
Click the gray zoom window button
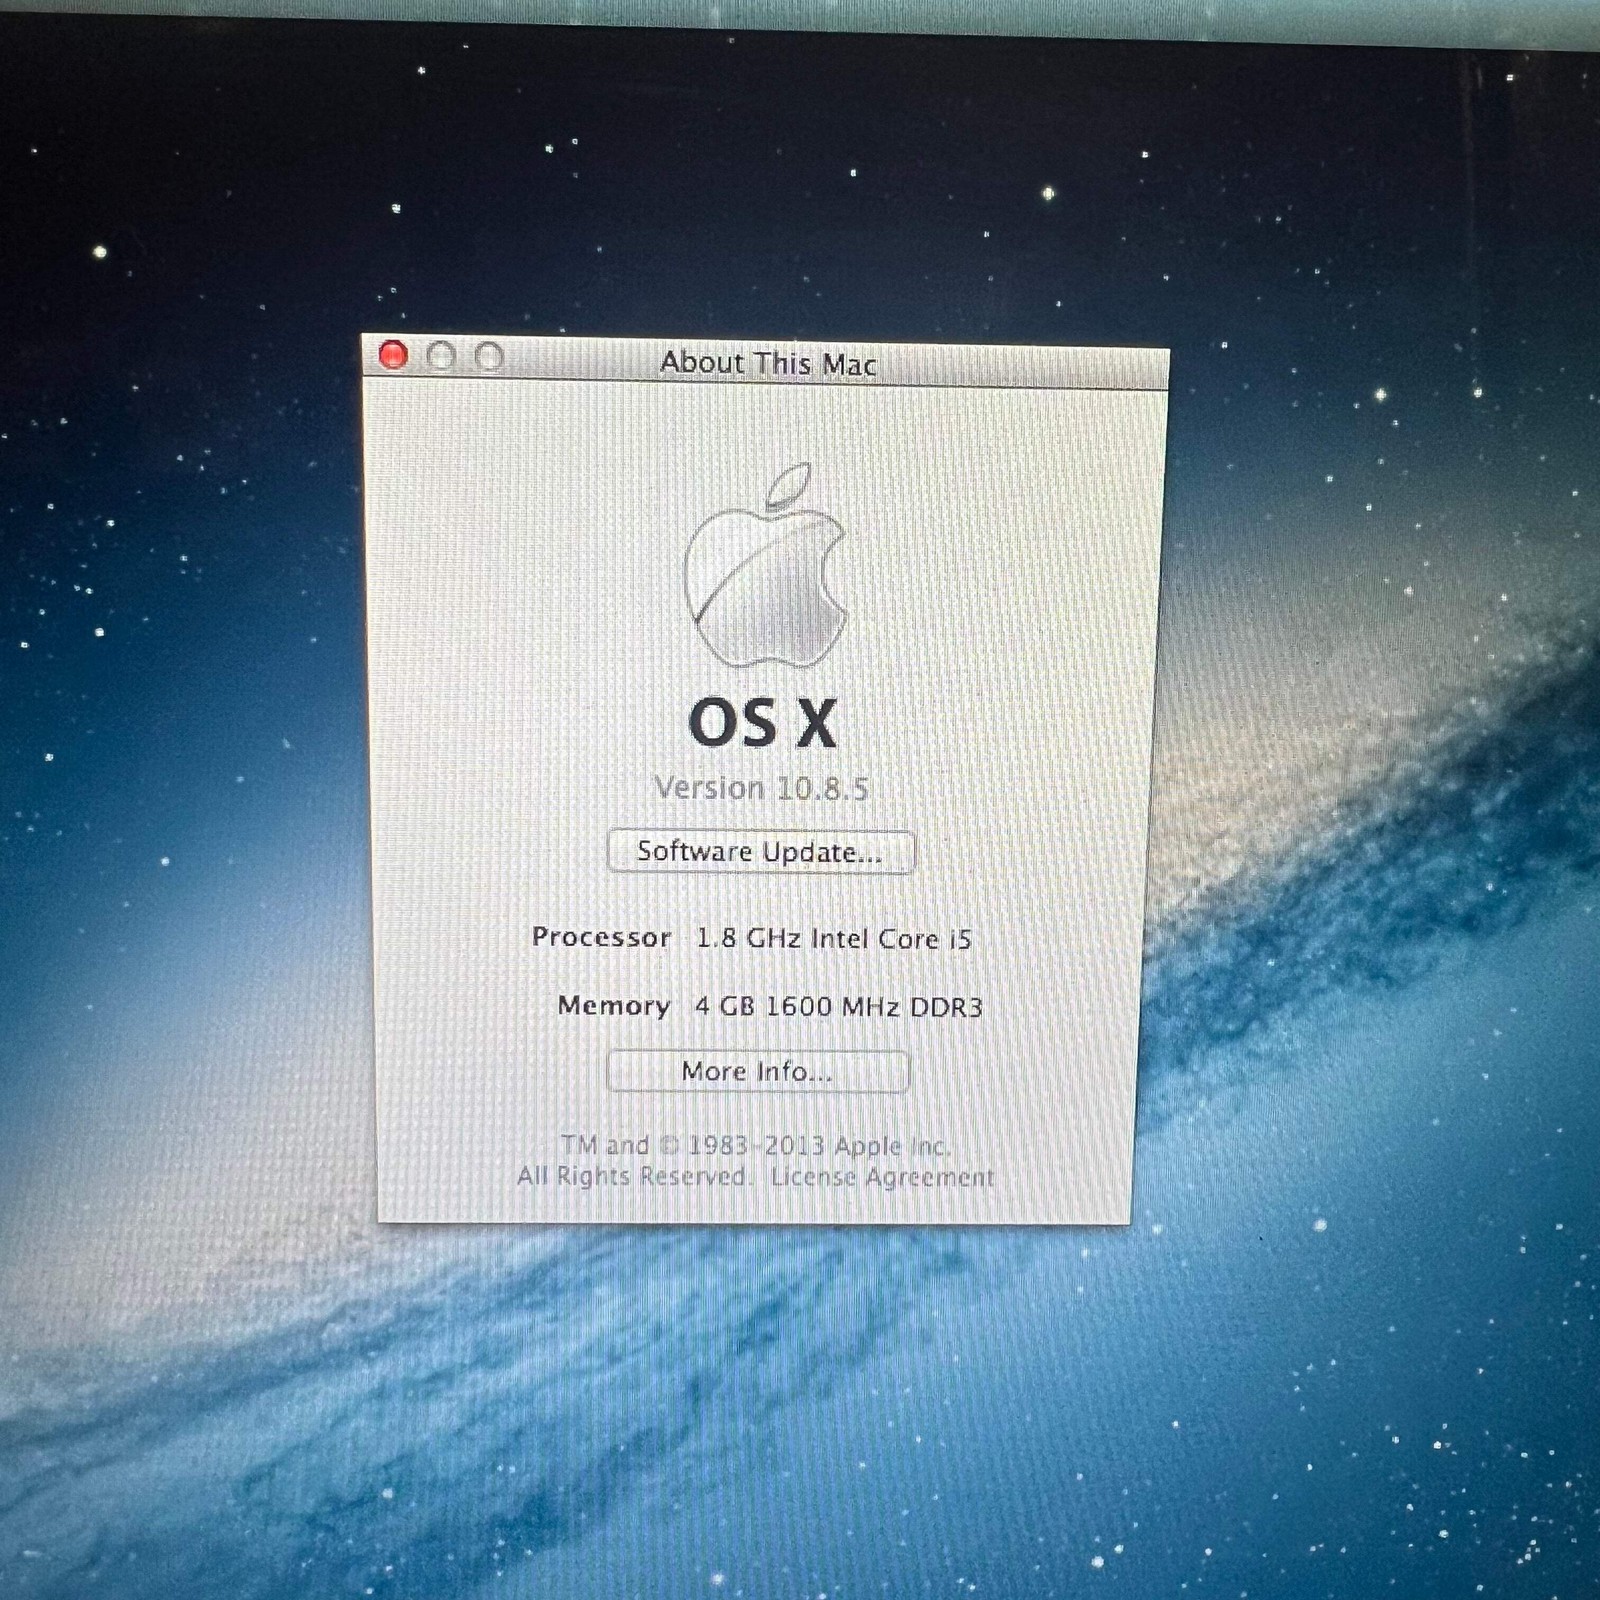pyautogui.click(x=489, y=357)
